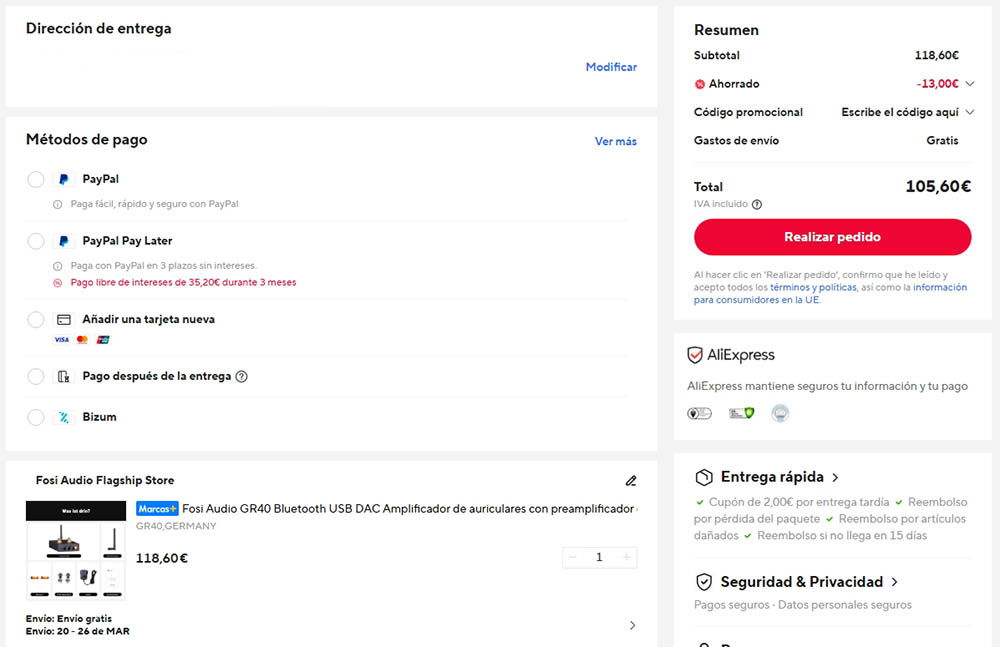Open Ver más payment methods

click(615, 140)
